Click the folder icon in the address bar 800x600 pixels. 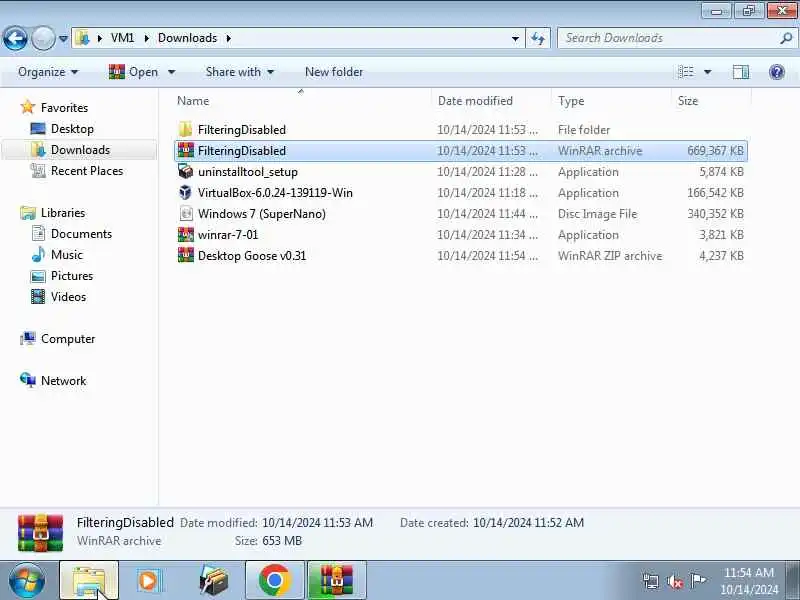point(82,38)
